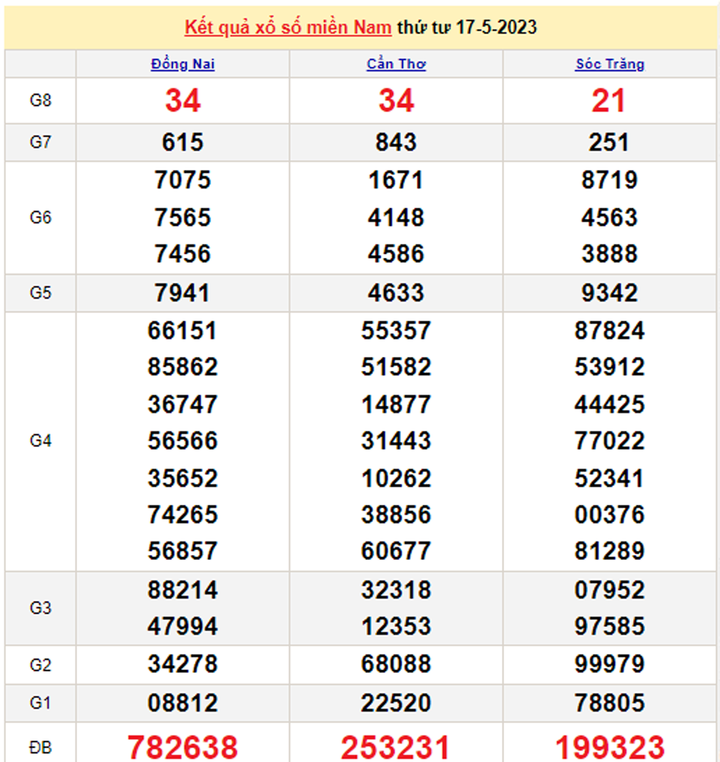Click the G4 row label

pyautogui.click(x=40, y=441)
